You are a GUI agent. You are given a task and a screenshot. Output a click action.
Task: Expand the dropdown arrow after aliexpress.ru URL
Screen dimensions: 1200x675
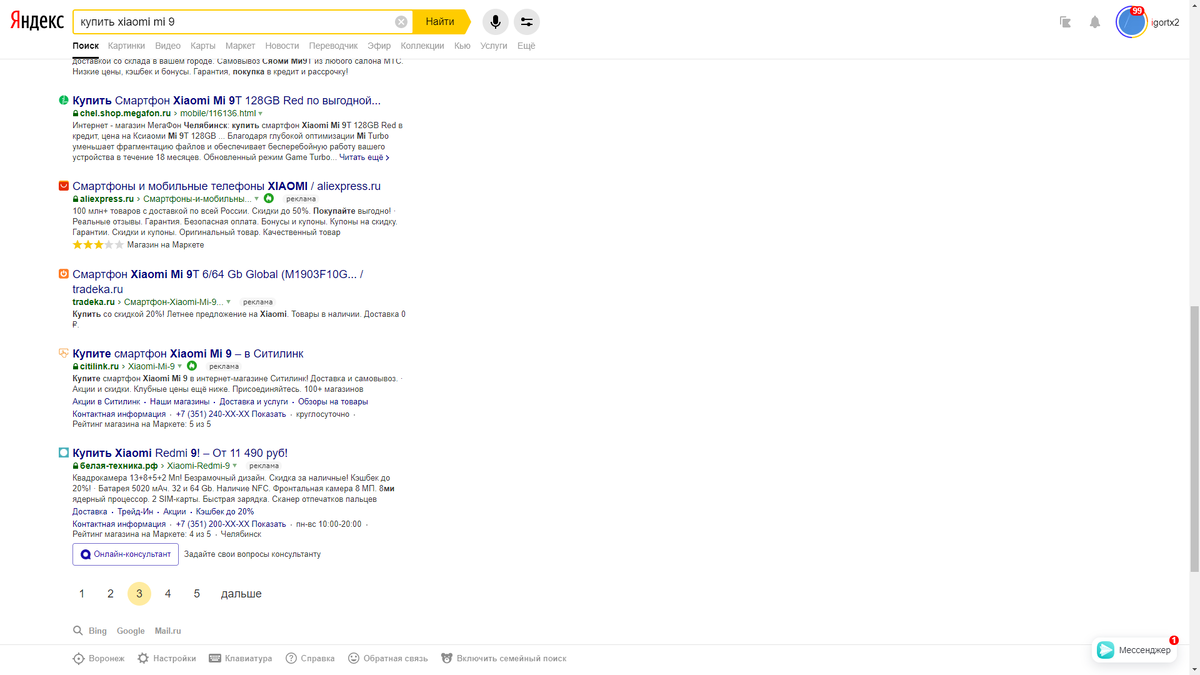(x=256, y=199)
